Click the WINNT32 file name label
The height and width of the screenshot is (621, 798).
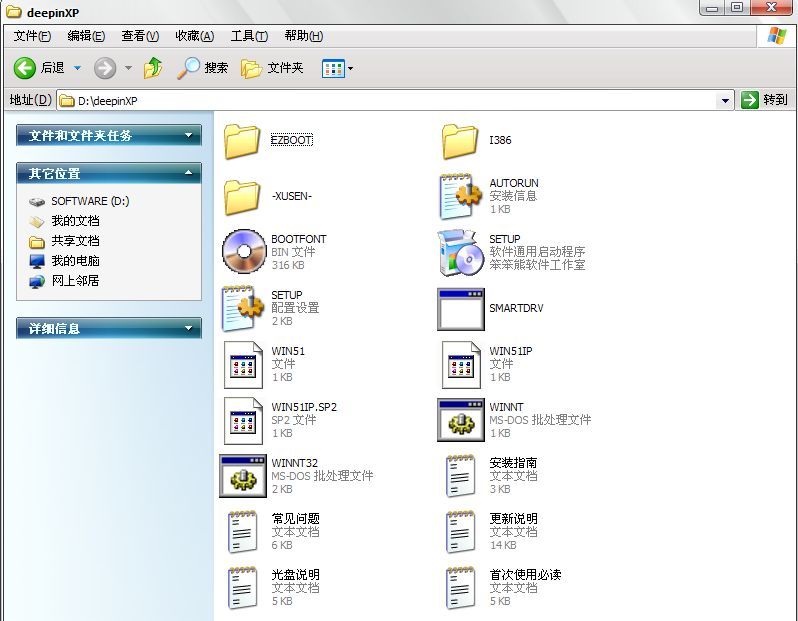(x=294, y=463)
